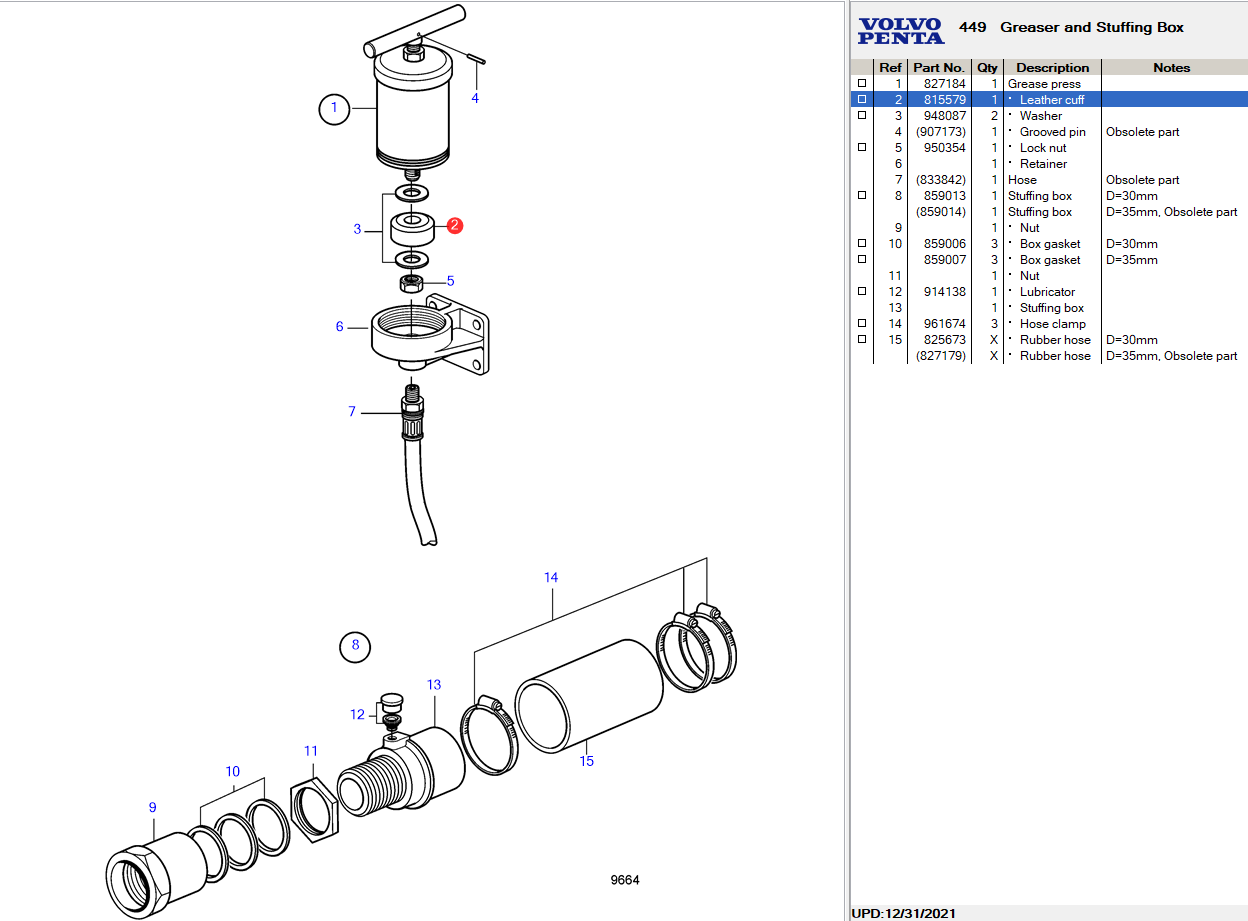Click obsolete part number (907173)
Viewport: 1248px width, 921px height.
941,132
